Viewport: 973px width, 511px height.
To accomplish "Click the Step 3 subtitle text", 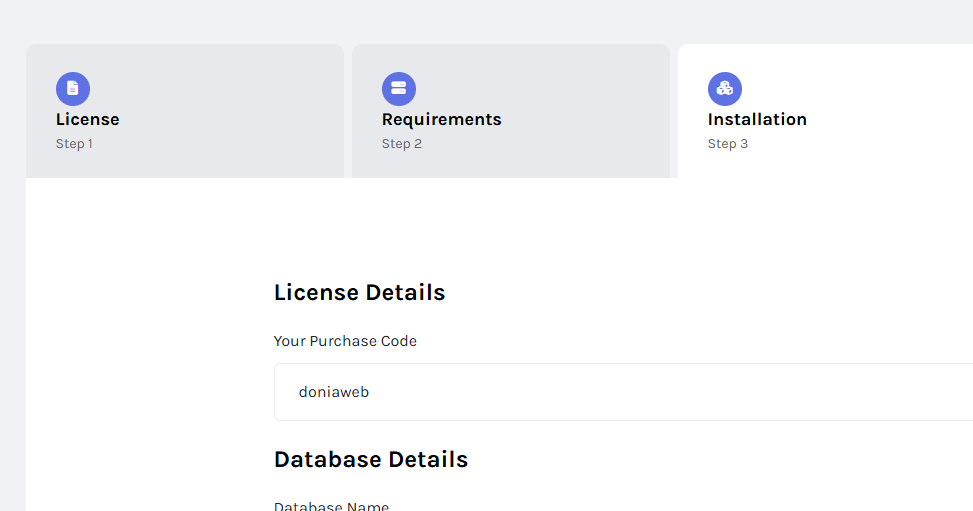I will [x=727, y=143].
